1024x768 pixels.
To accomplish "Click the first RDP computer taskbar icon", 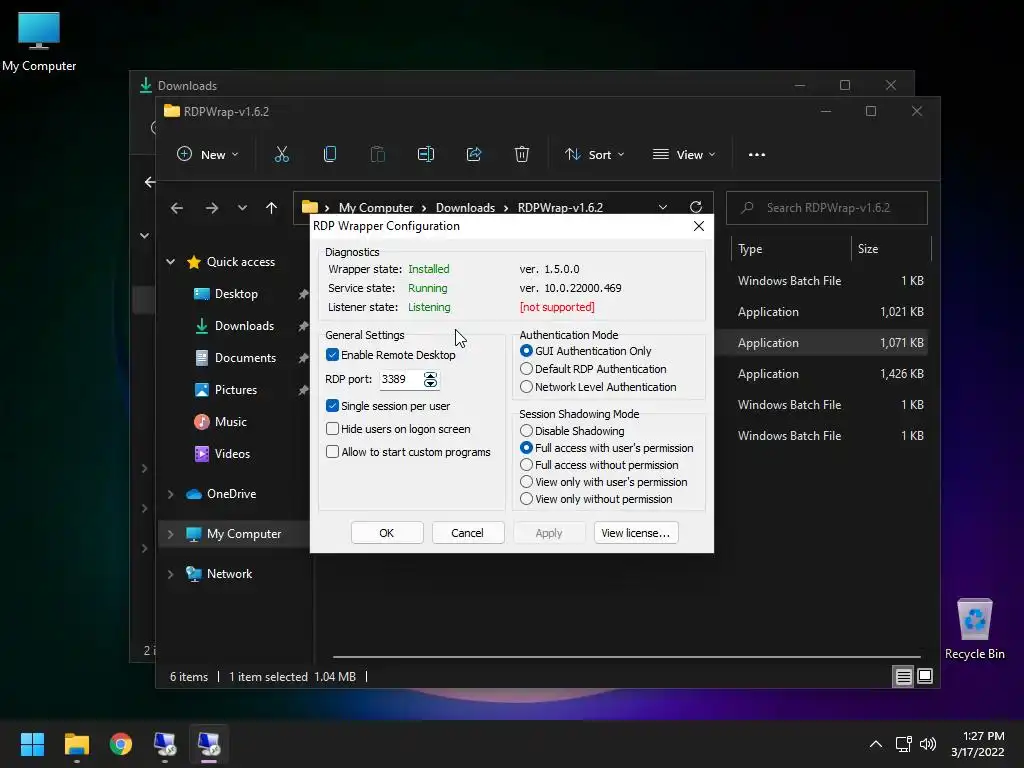I will tap(165, 744).
